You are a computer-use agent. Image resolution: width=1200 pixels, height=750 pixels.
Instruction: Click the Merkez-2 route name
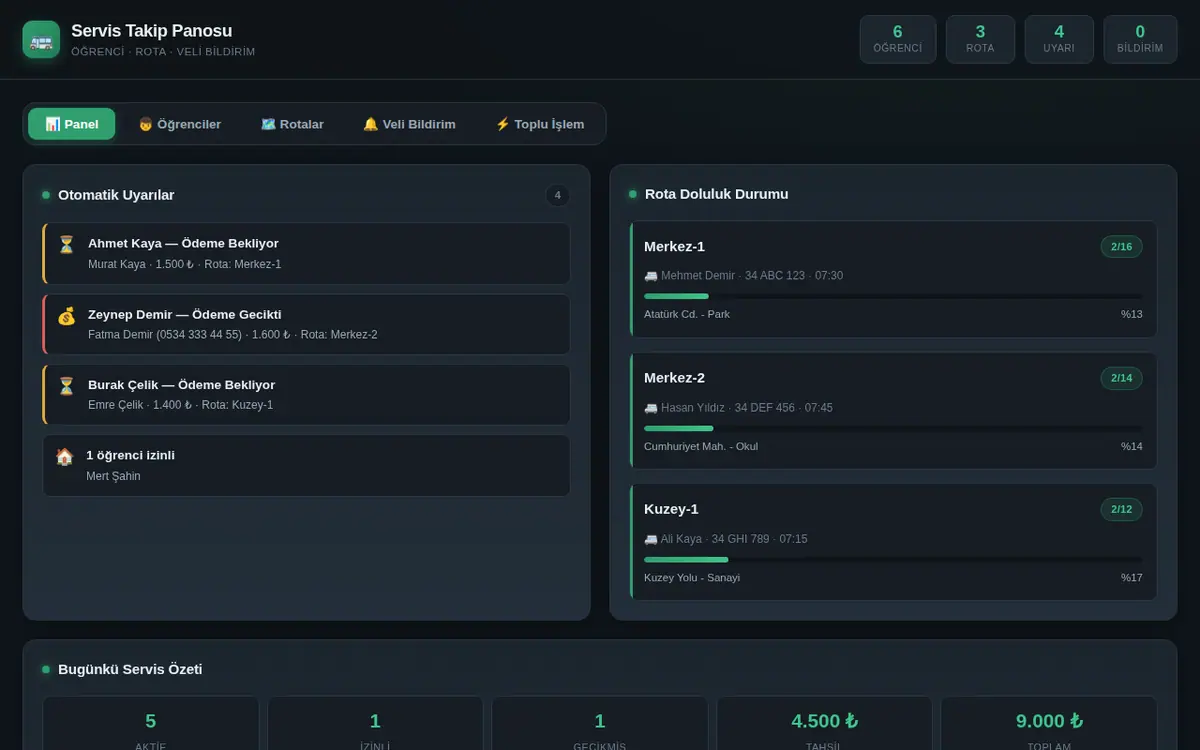tap(674, 378)
